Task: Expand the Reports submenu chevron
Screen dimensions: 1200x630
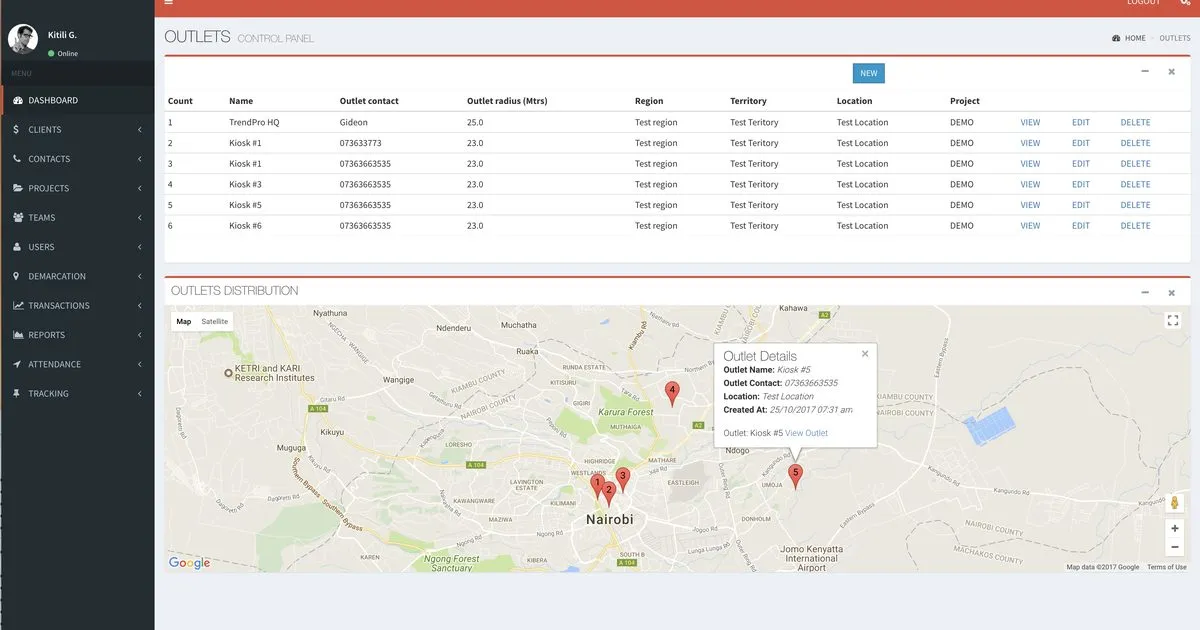Action: click(x=140, y=335)
